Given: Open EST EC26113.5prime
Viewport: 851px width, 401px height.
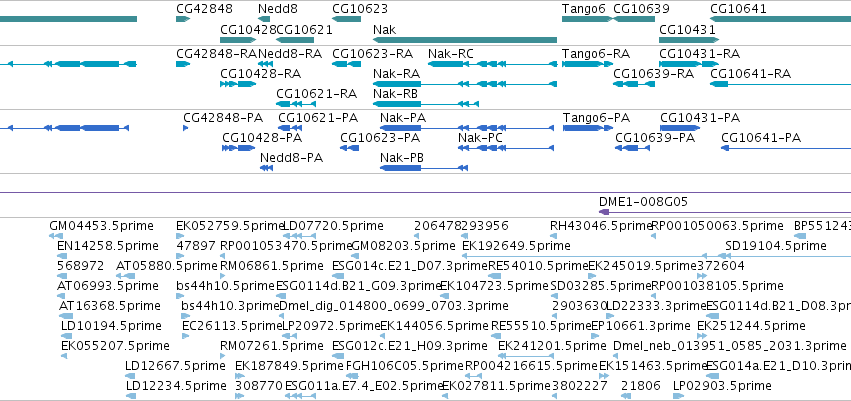Looking at the screenshot, I should pyautogui.click(x=186, y=336).
